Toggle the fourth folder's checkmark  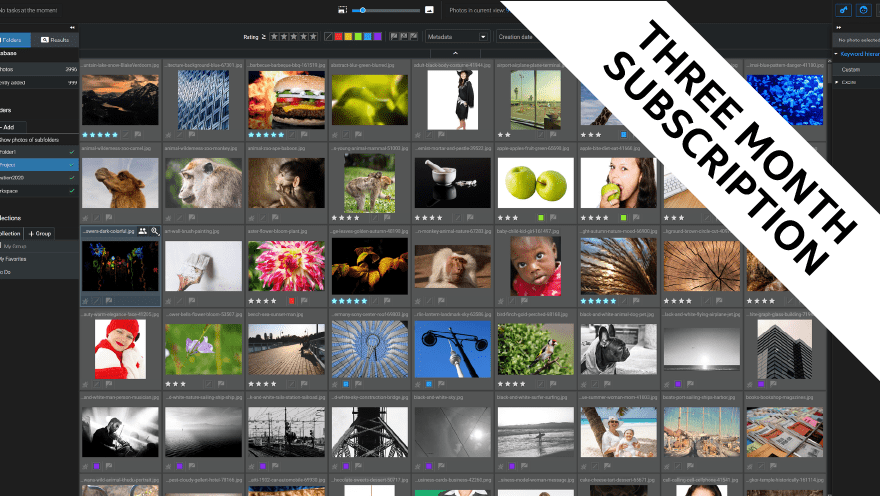coord(72,191)
